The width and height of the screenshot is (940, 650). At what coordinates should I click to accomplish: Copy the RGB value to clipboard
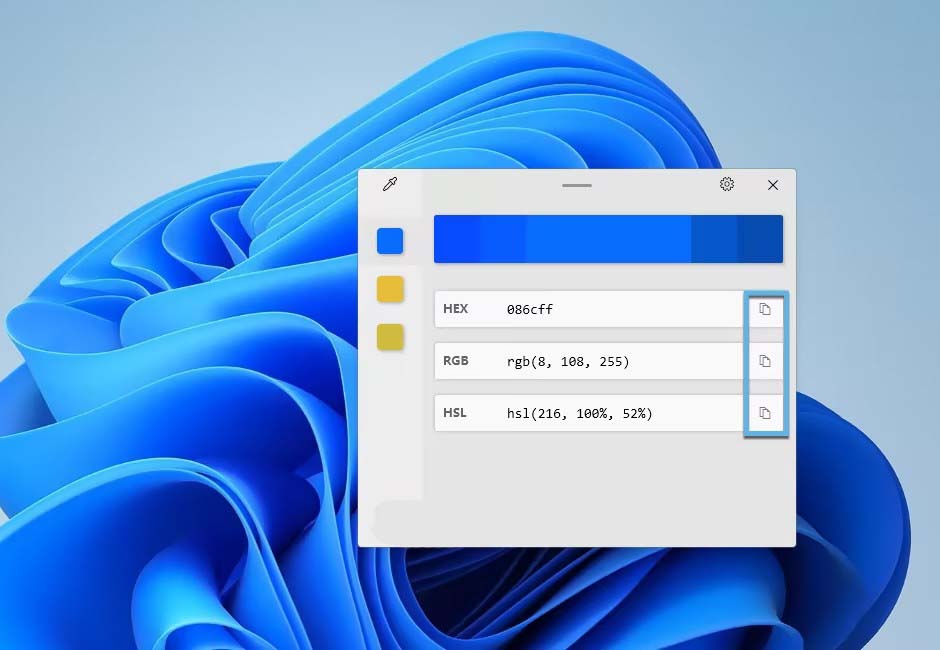click(x=764, y=361)
